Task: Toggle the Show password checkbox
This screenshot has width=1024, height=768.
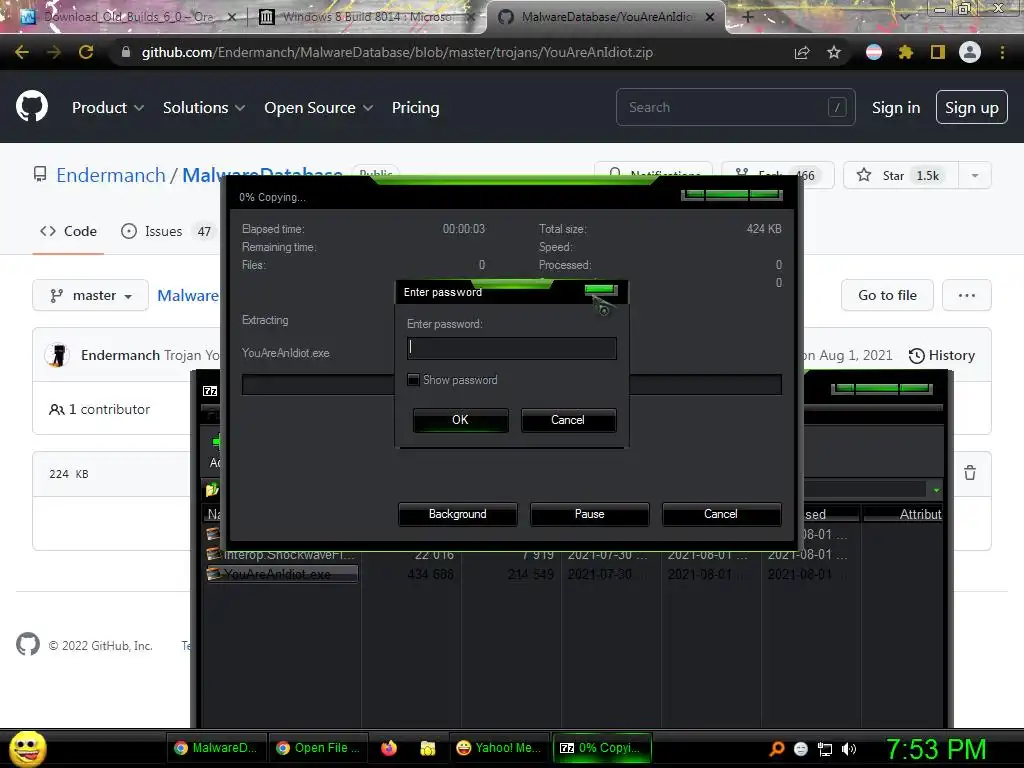Action: [413, 379]
